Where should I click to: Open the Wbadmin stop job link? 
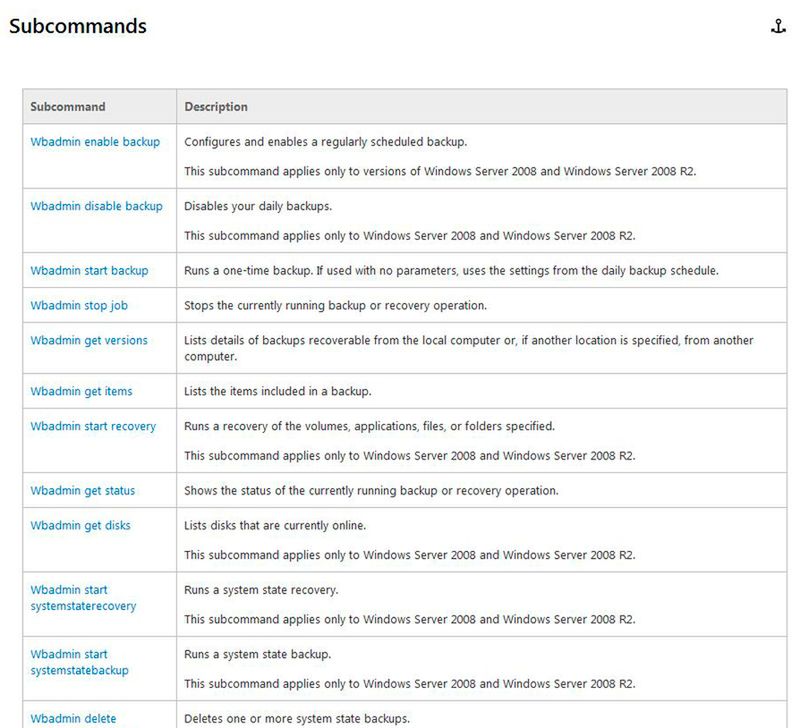click(79, 306)
